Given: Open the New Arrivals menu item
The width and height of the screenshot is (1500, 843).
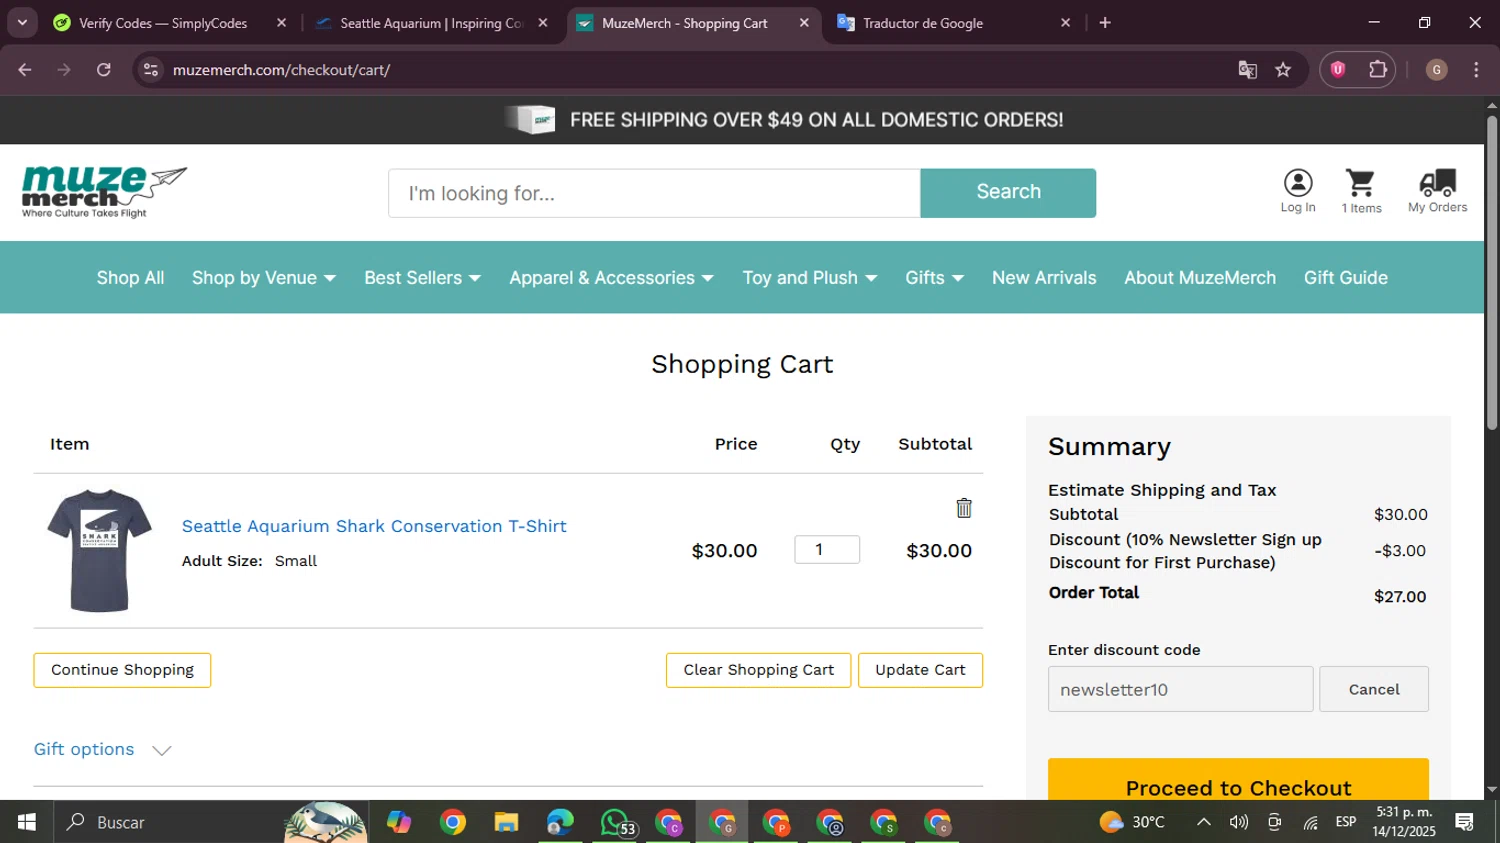Looking at the screenshot, I should [1044, 278].
